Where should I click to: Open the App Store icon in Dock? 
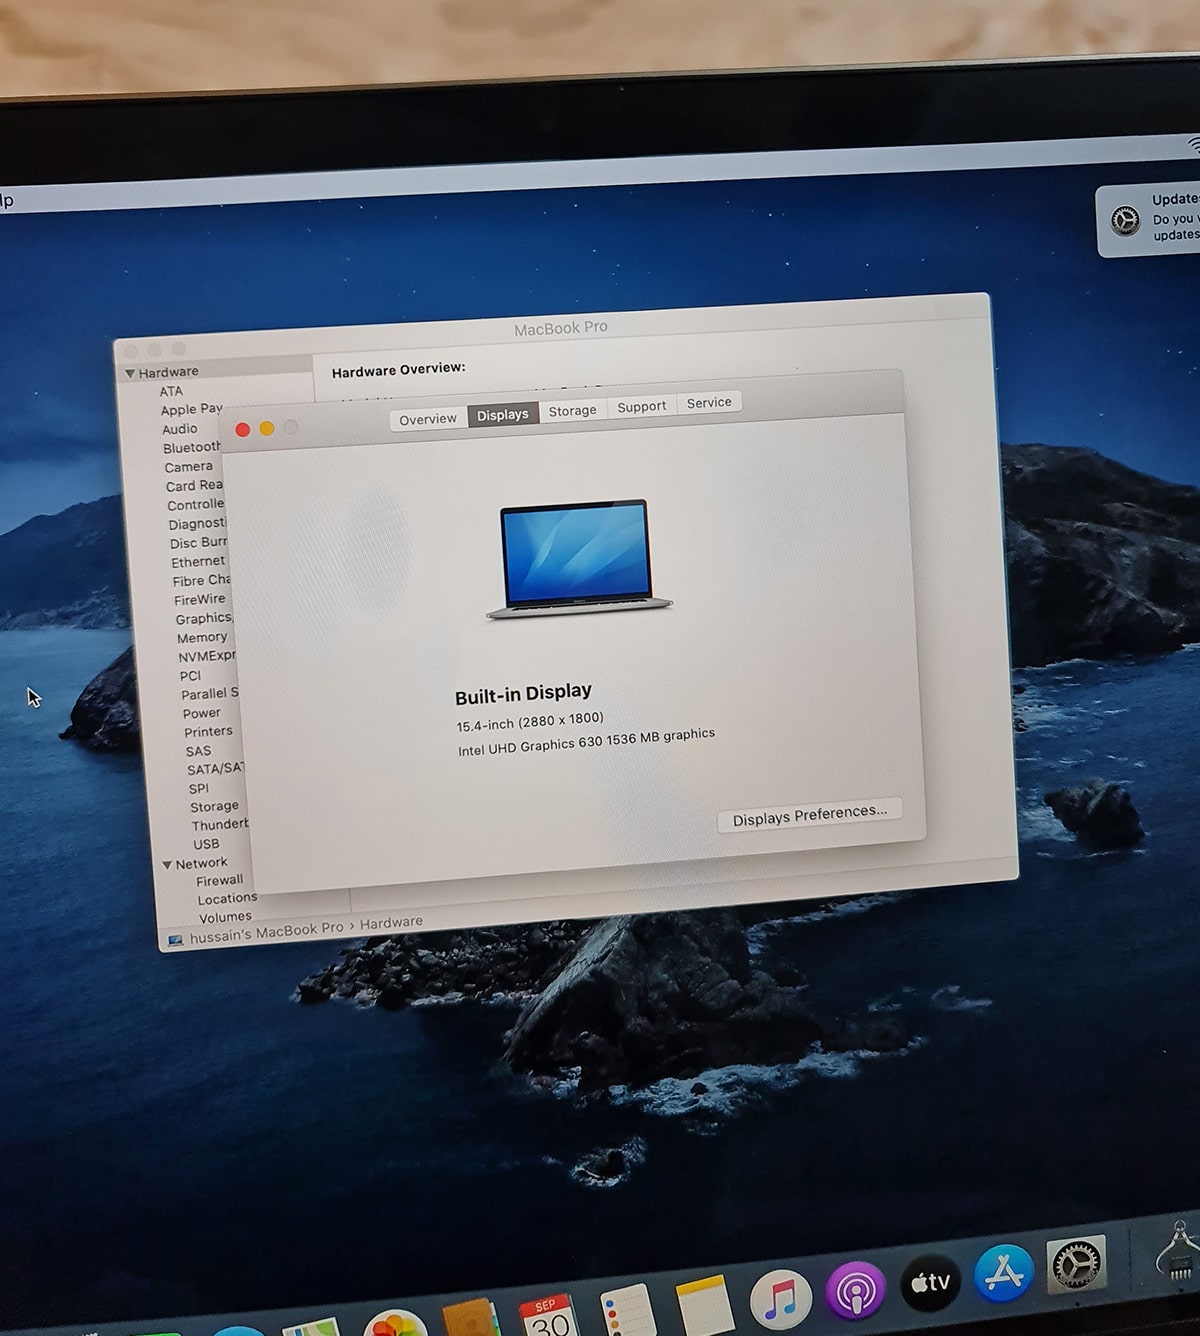1003,1273
